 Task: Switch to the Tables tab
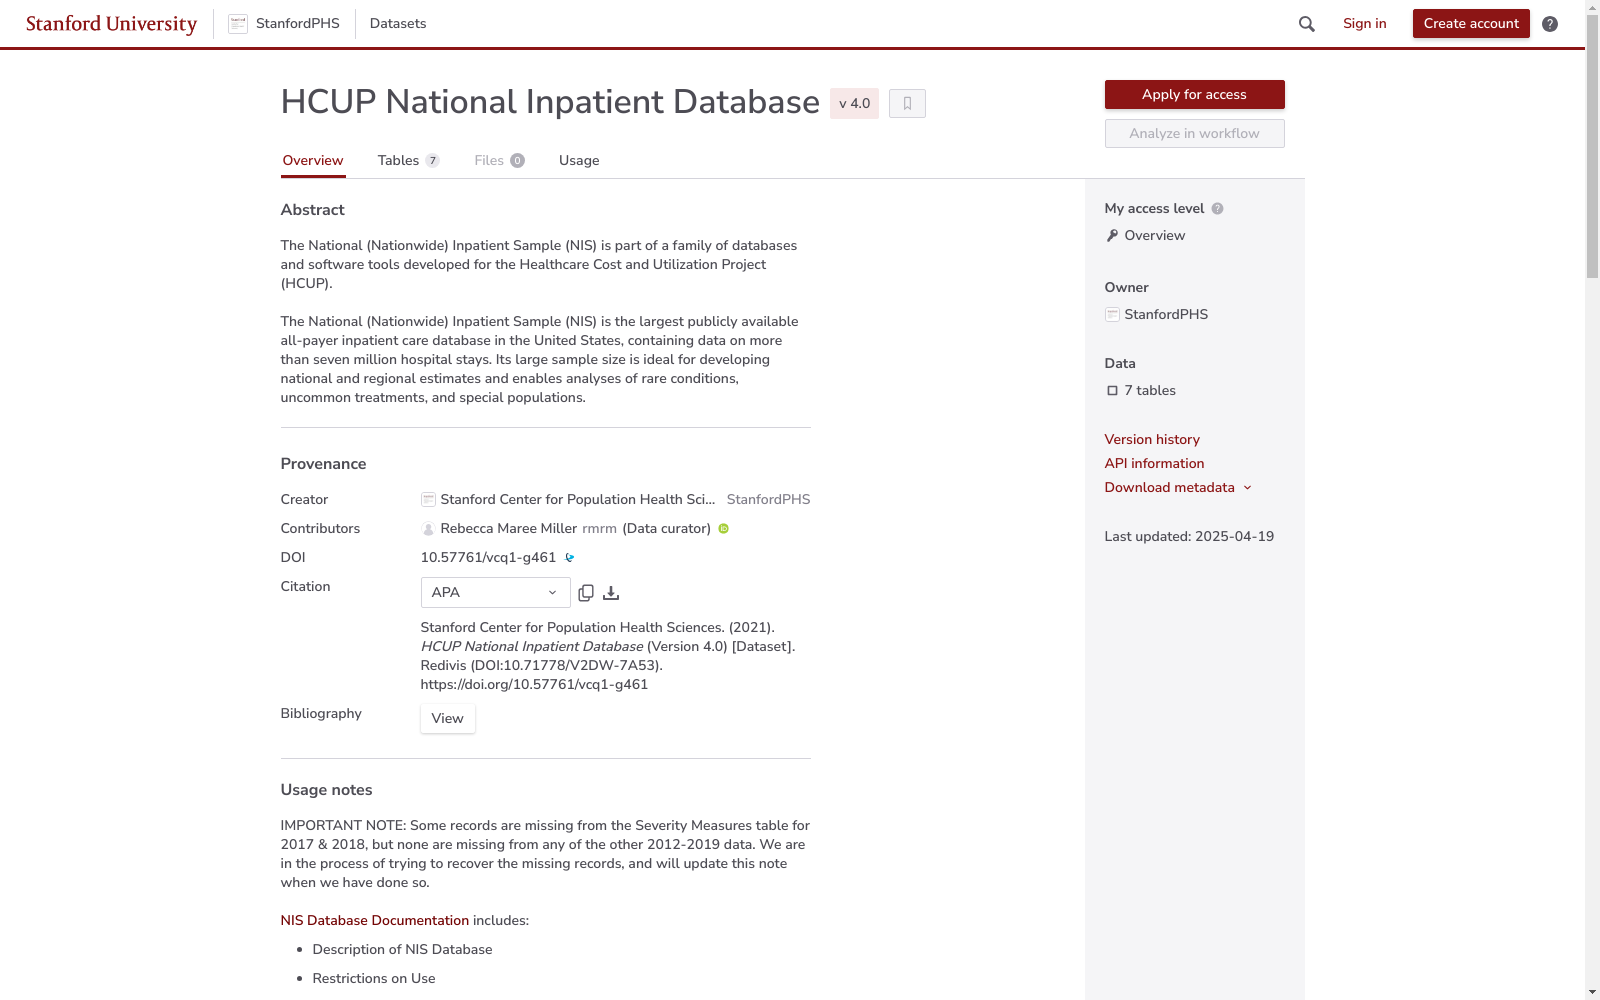[408, 161]
